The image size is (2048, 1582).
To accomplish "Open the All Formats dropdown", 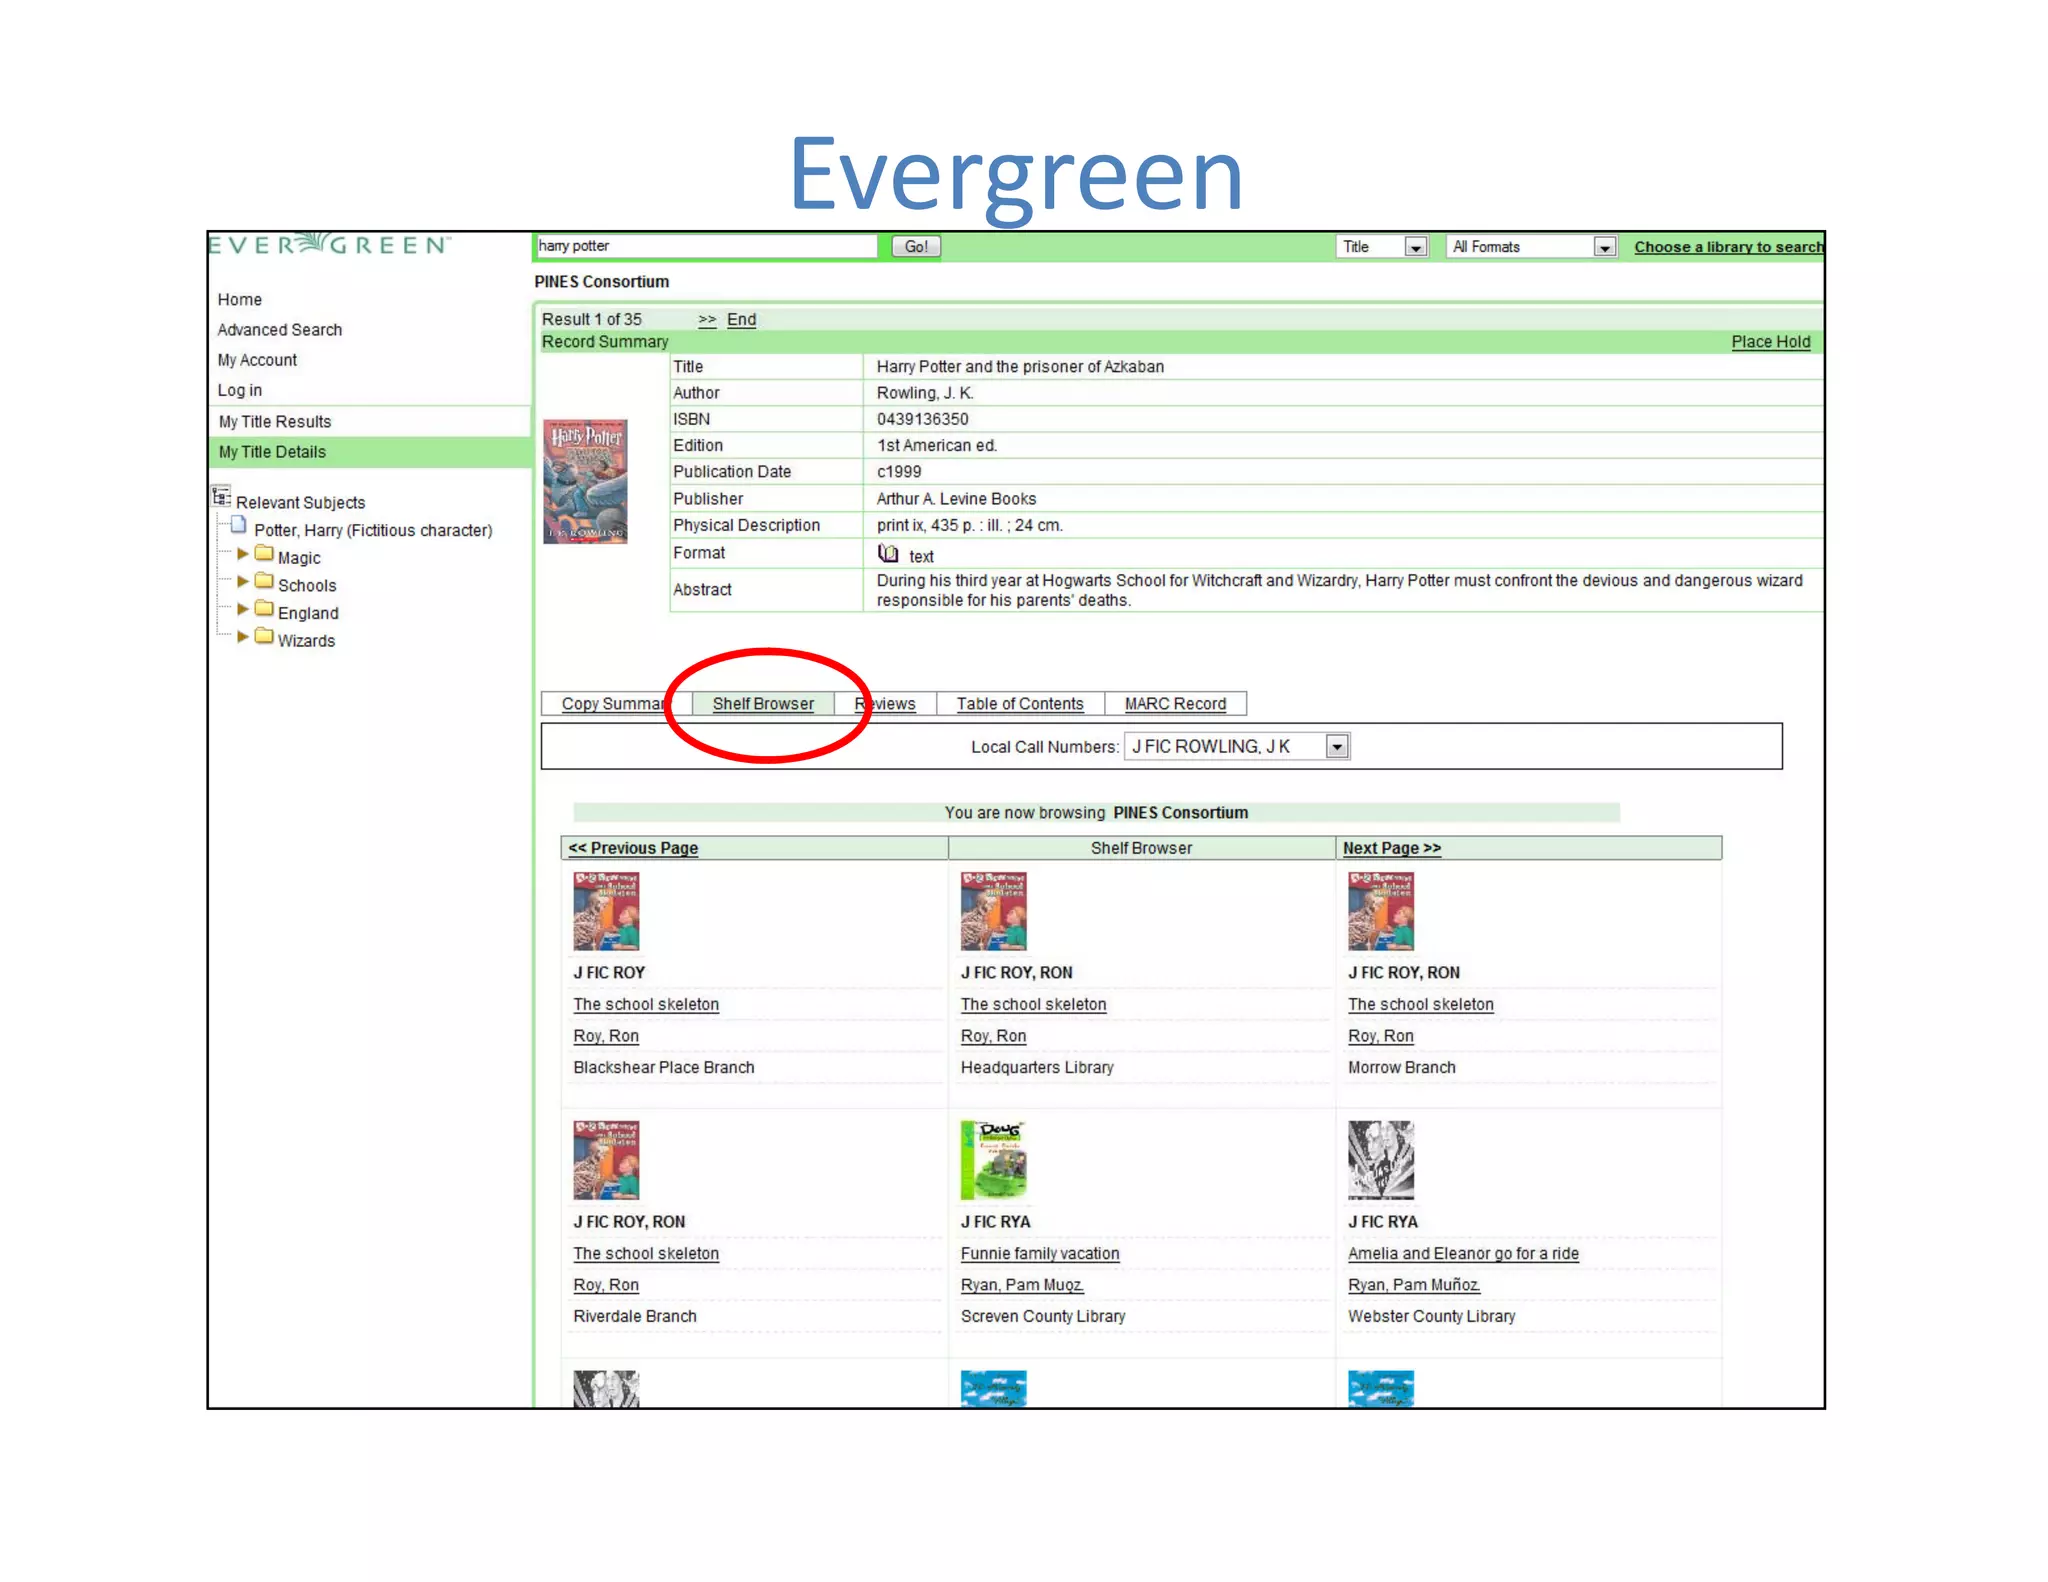I will tap(1604, 247).
